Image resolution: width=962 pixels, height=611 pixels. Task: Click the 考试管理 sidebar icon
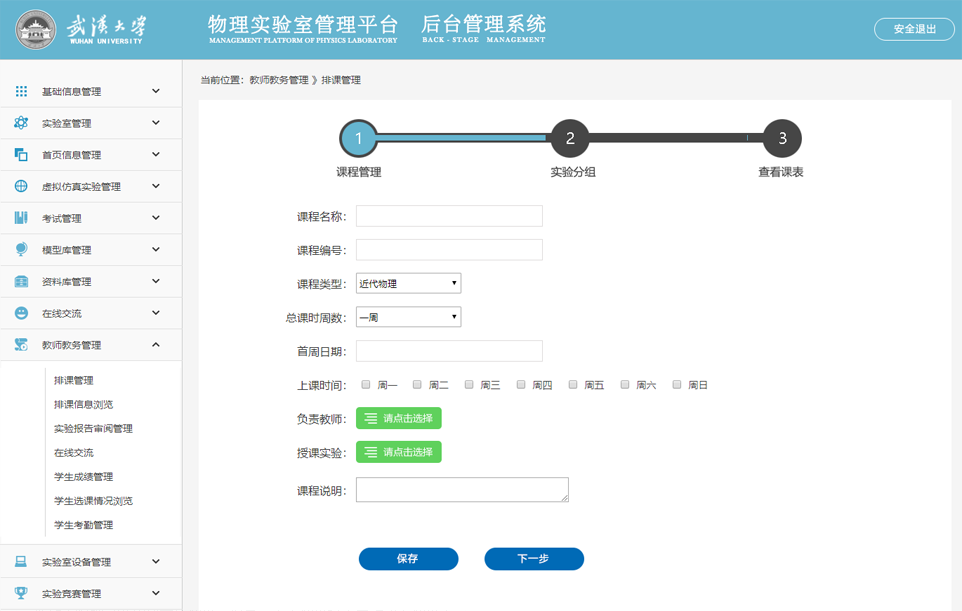tap(22, 218)
